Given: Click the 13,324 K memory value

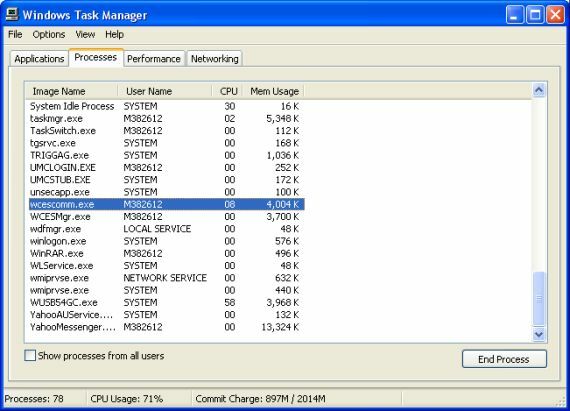Looking at the screenshot, I should point(280,327).
